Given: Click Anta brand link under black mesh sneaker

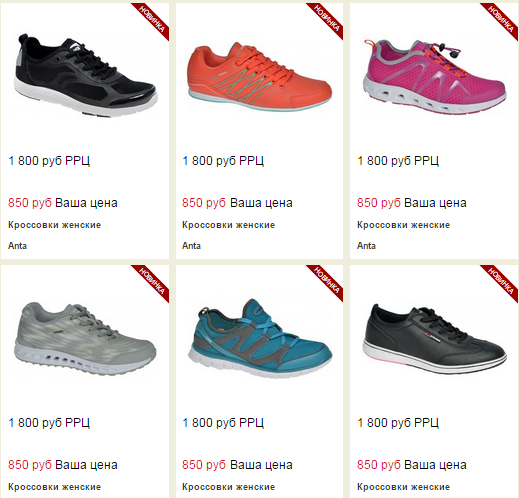Looking at the screenshot, I should pyautogui.click(x=17, y=246).
